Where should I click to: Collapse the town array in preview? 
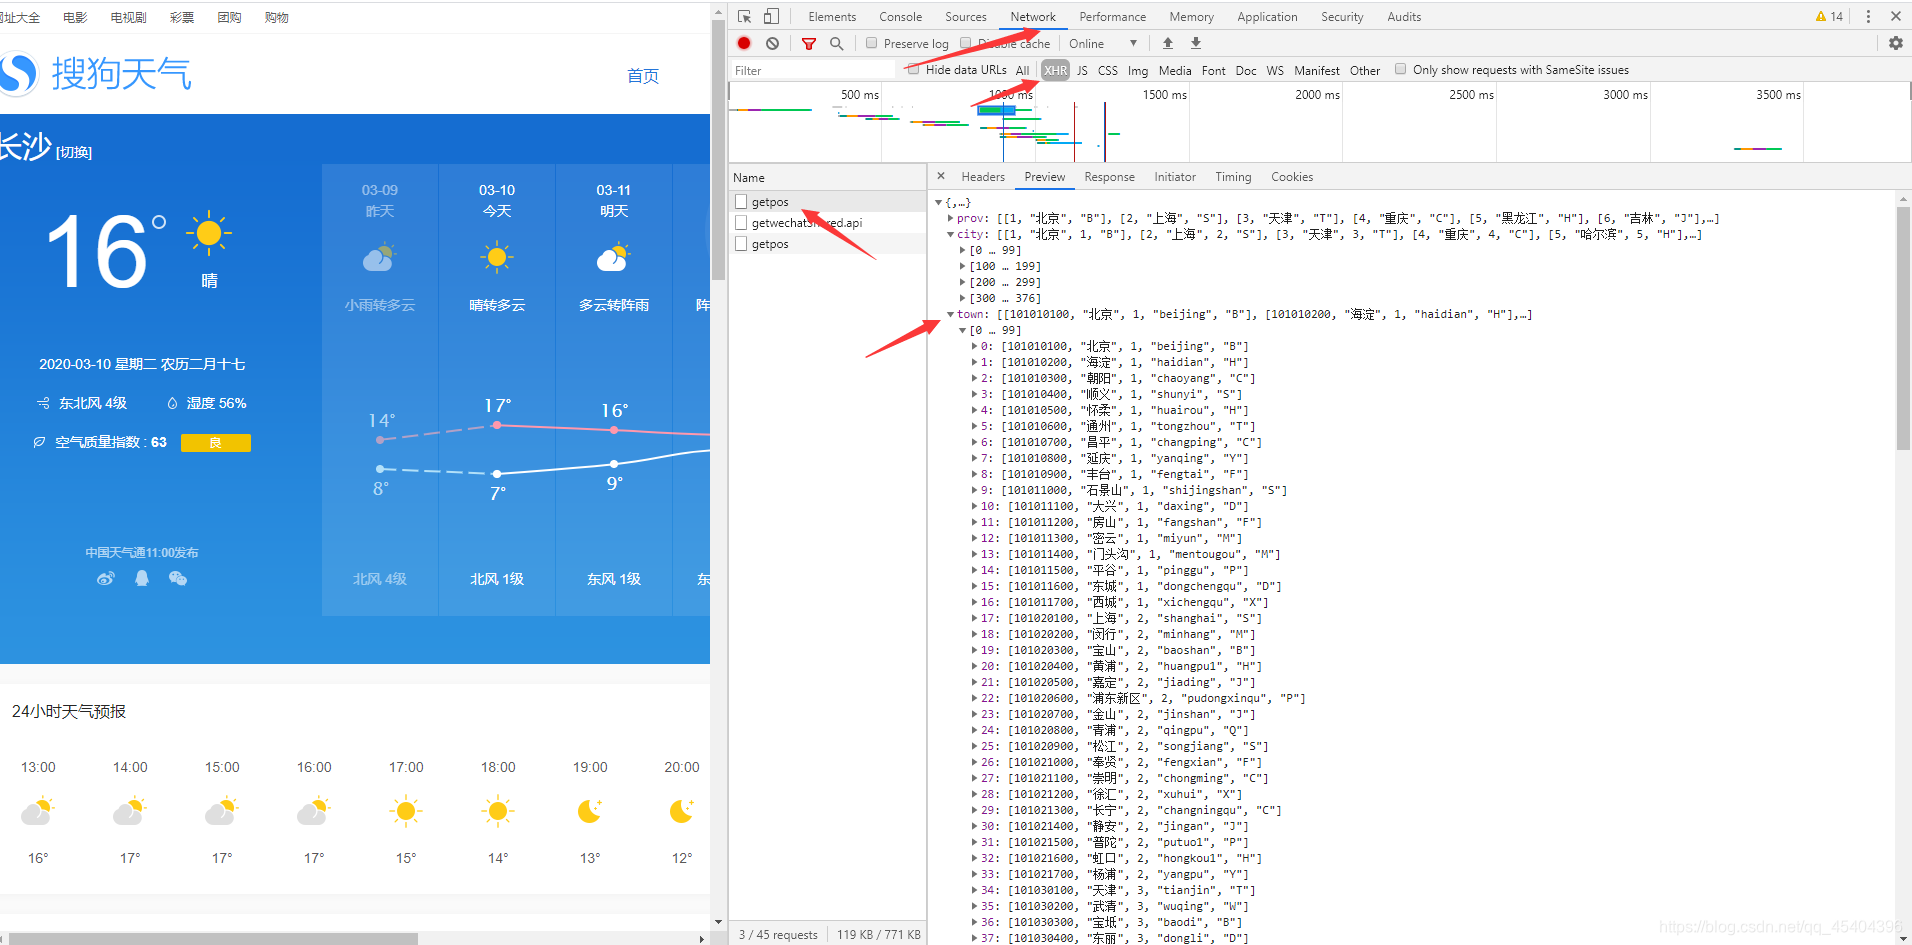(951, 314)
